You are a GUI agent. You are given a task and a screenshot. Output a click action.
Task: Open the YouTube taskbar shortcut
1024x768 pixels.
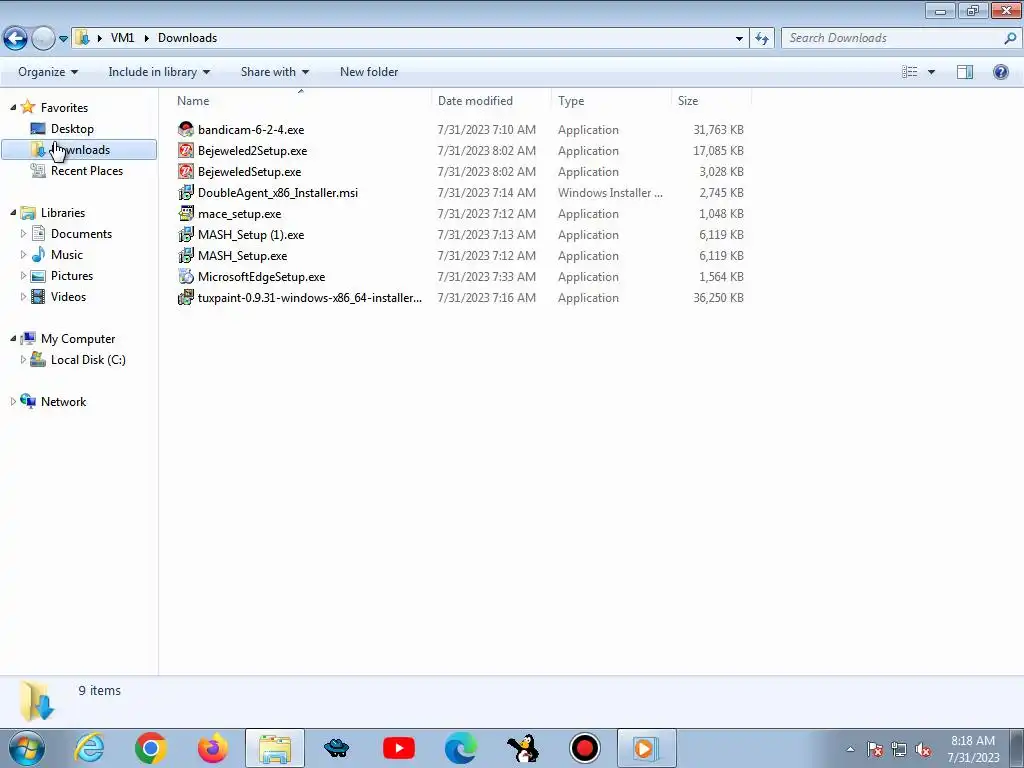[399, 748]
